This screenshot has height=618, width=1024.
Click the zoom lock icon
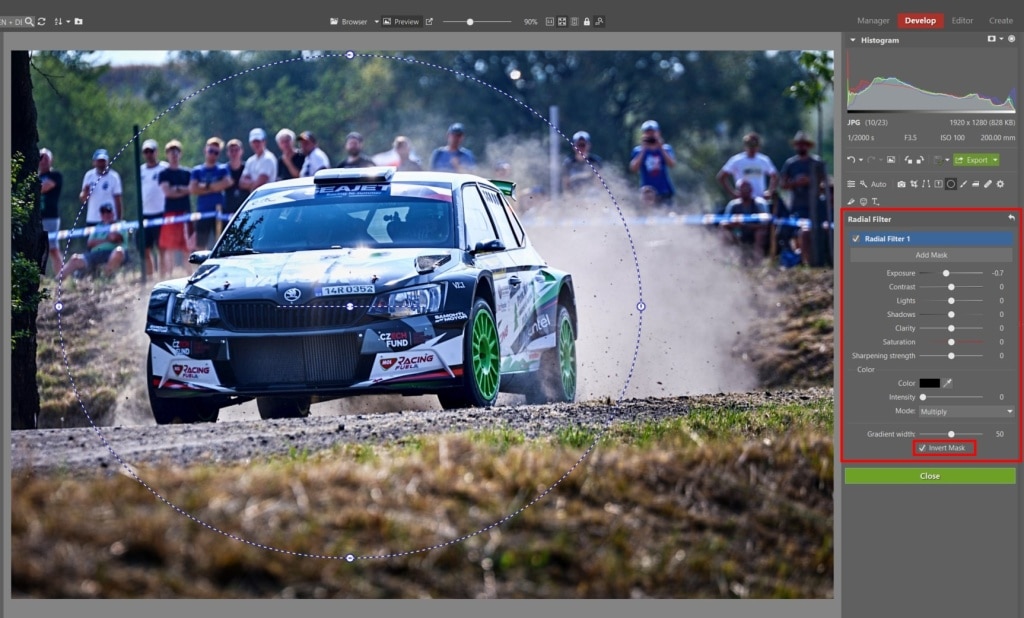[x=587, y=22]
